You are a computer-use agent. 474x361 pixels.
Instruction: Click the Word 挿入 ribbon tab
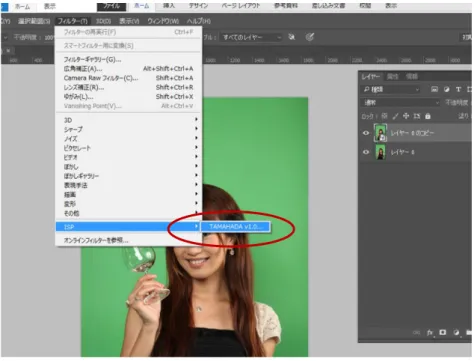coord(169,6)
